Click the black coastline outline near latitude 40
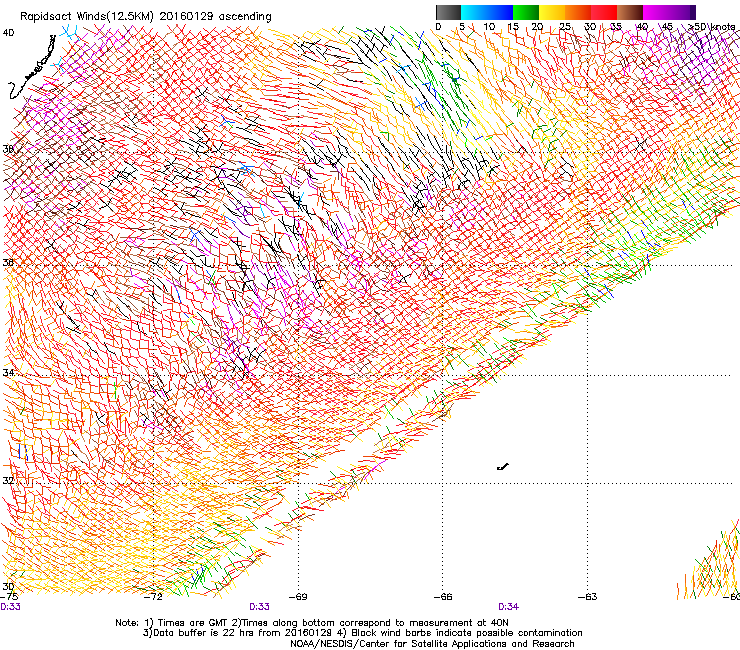The height and width of the screenshot is (650, 740). (31, 68)
